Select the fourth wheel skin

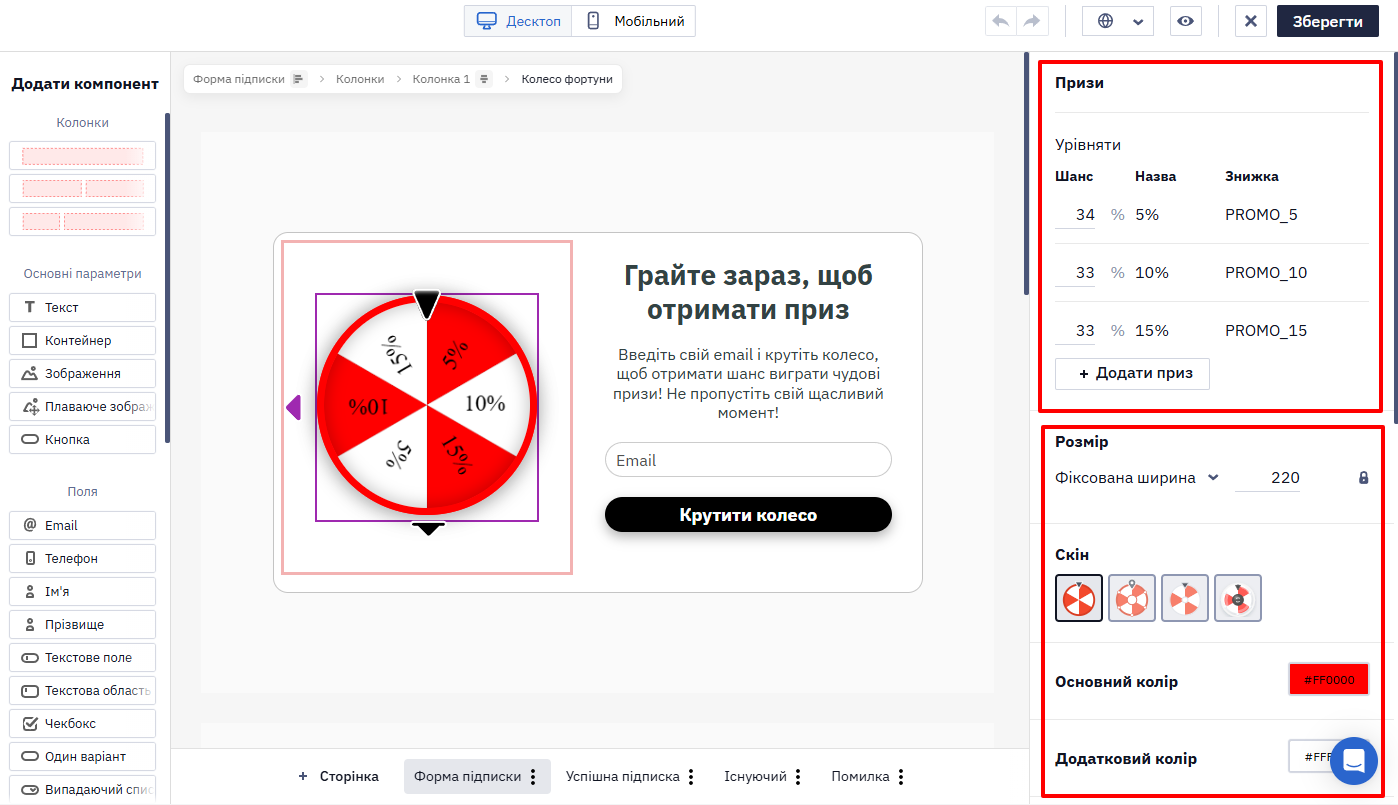pos(1238,598)
